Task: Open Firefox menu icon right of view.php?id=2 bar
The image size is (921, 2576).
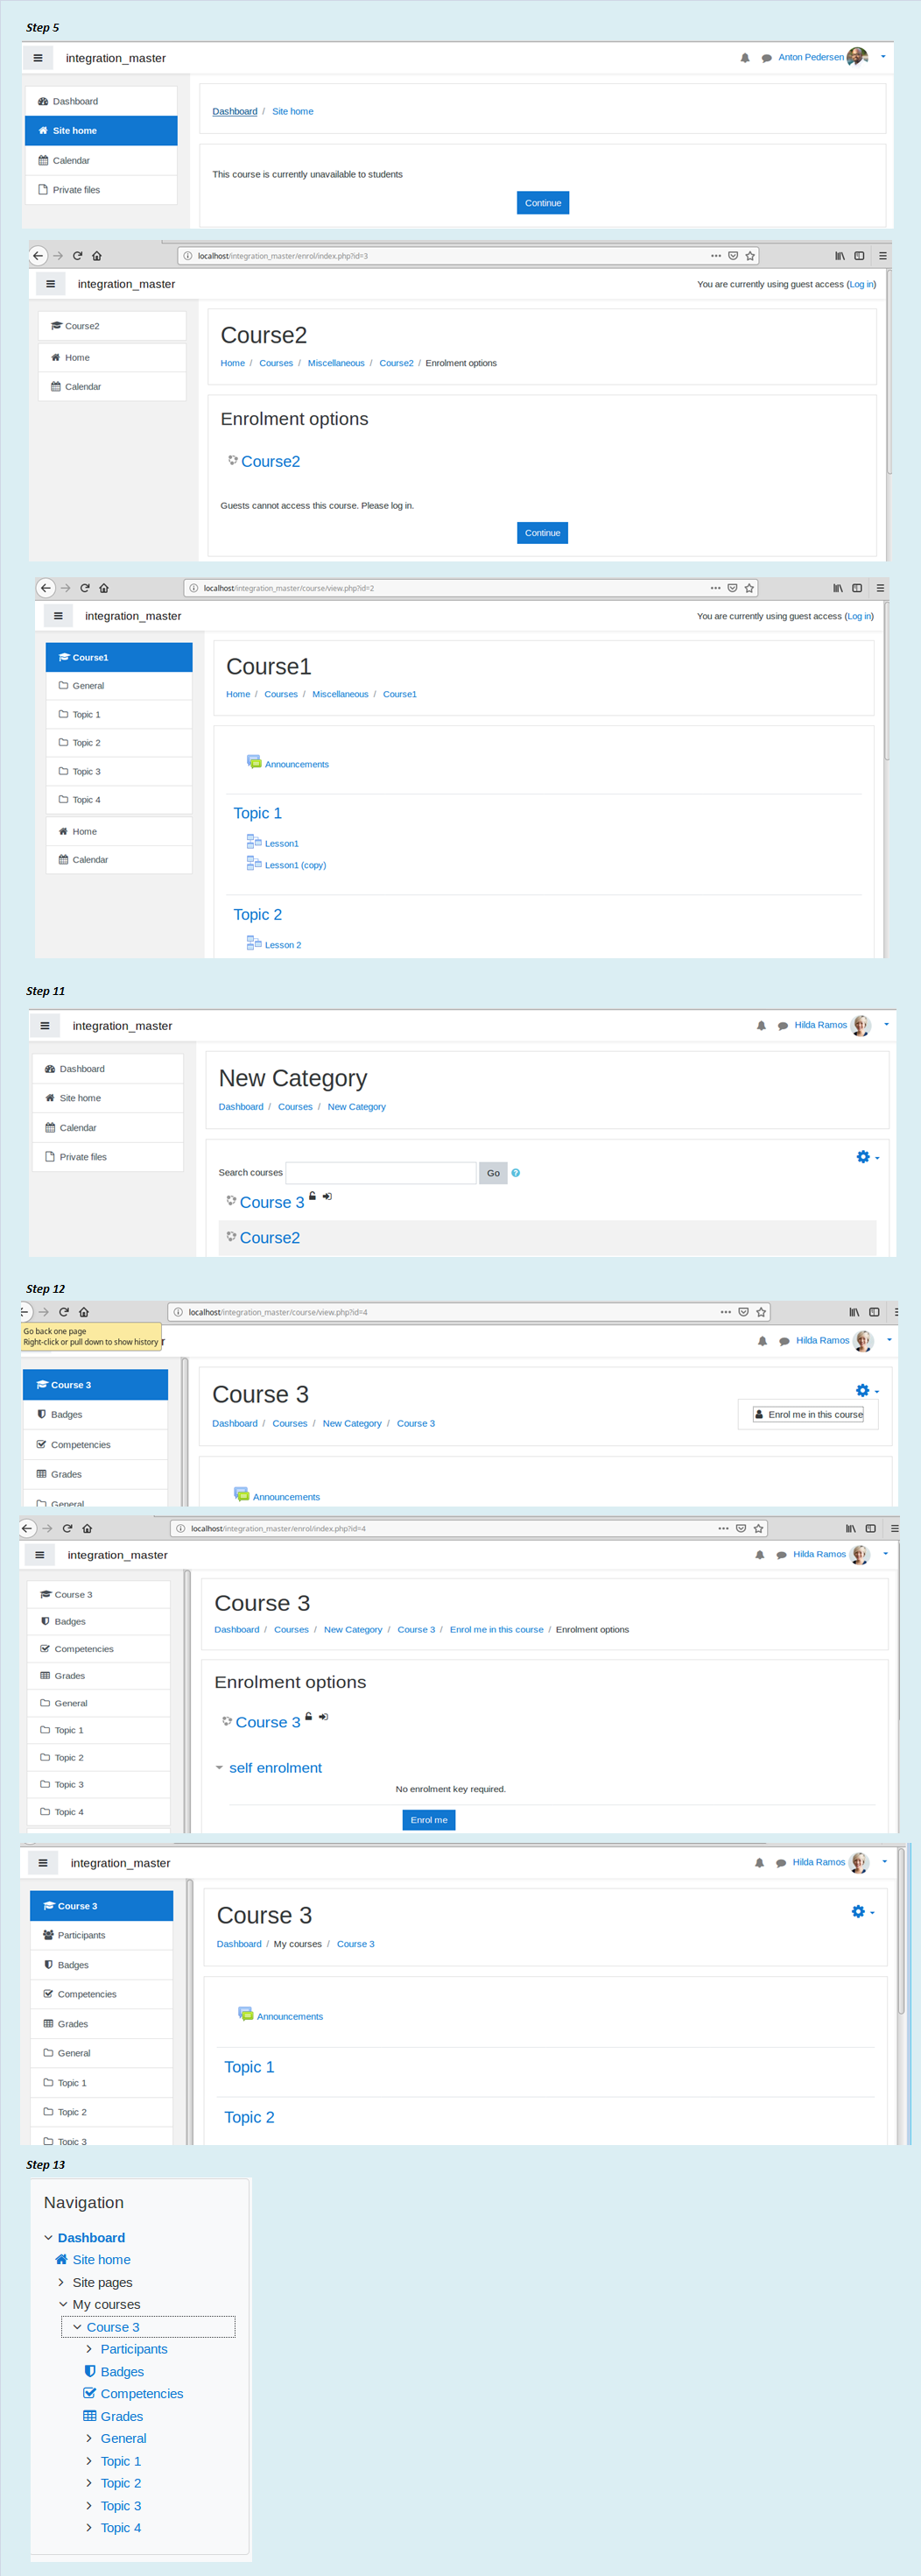Action: tap(880, 588)
